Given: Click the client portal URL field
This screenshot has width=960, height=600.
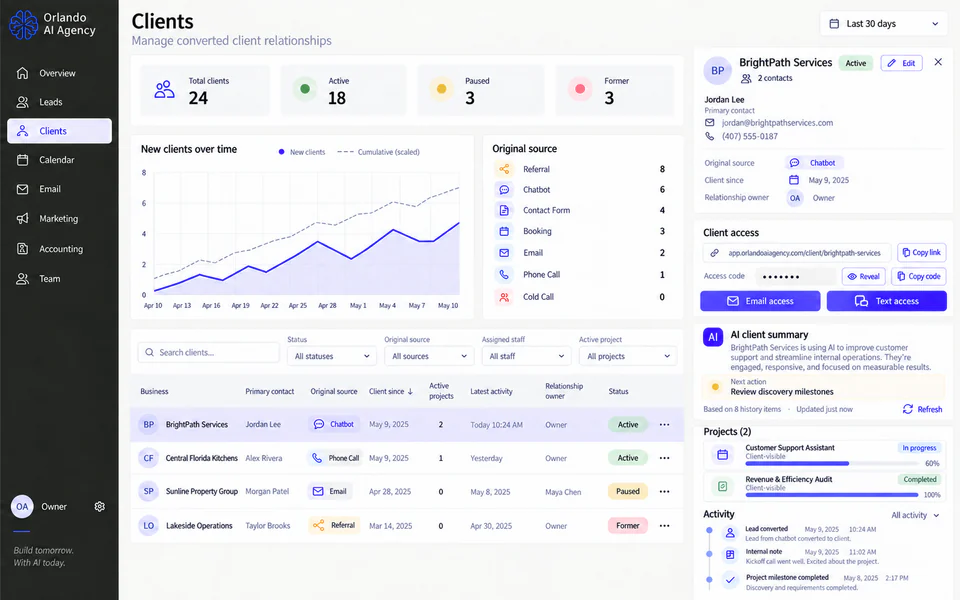Looking at the screenshot, I should [x=797, y=252].
